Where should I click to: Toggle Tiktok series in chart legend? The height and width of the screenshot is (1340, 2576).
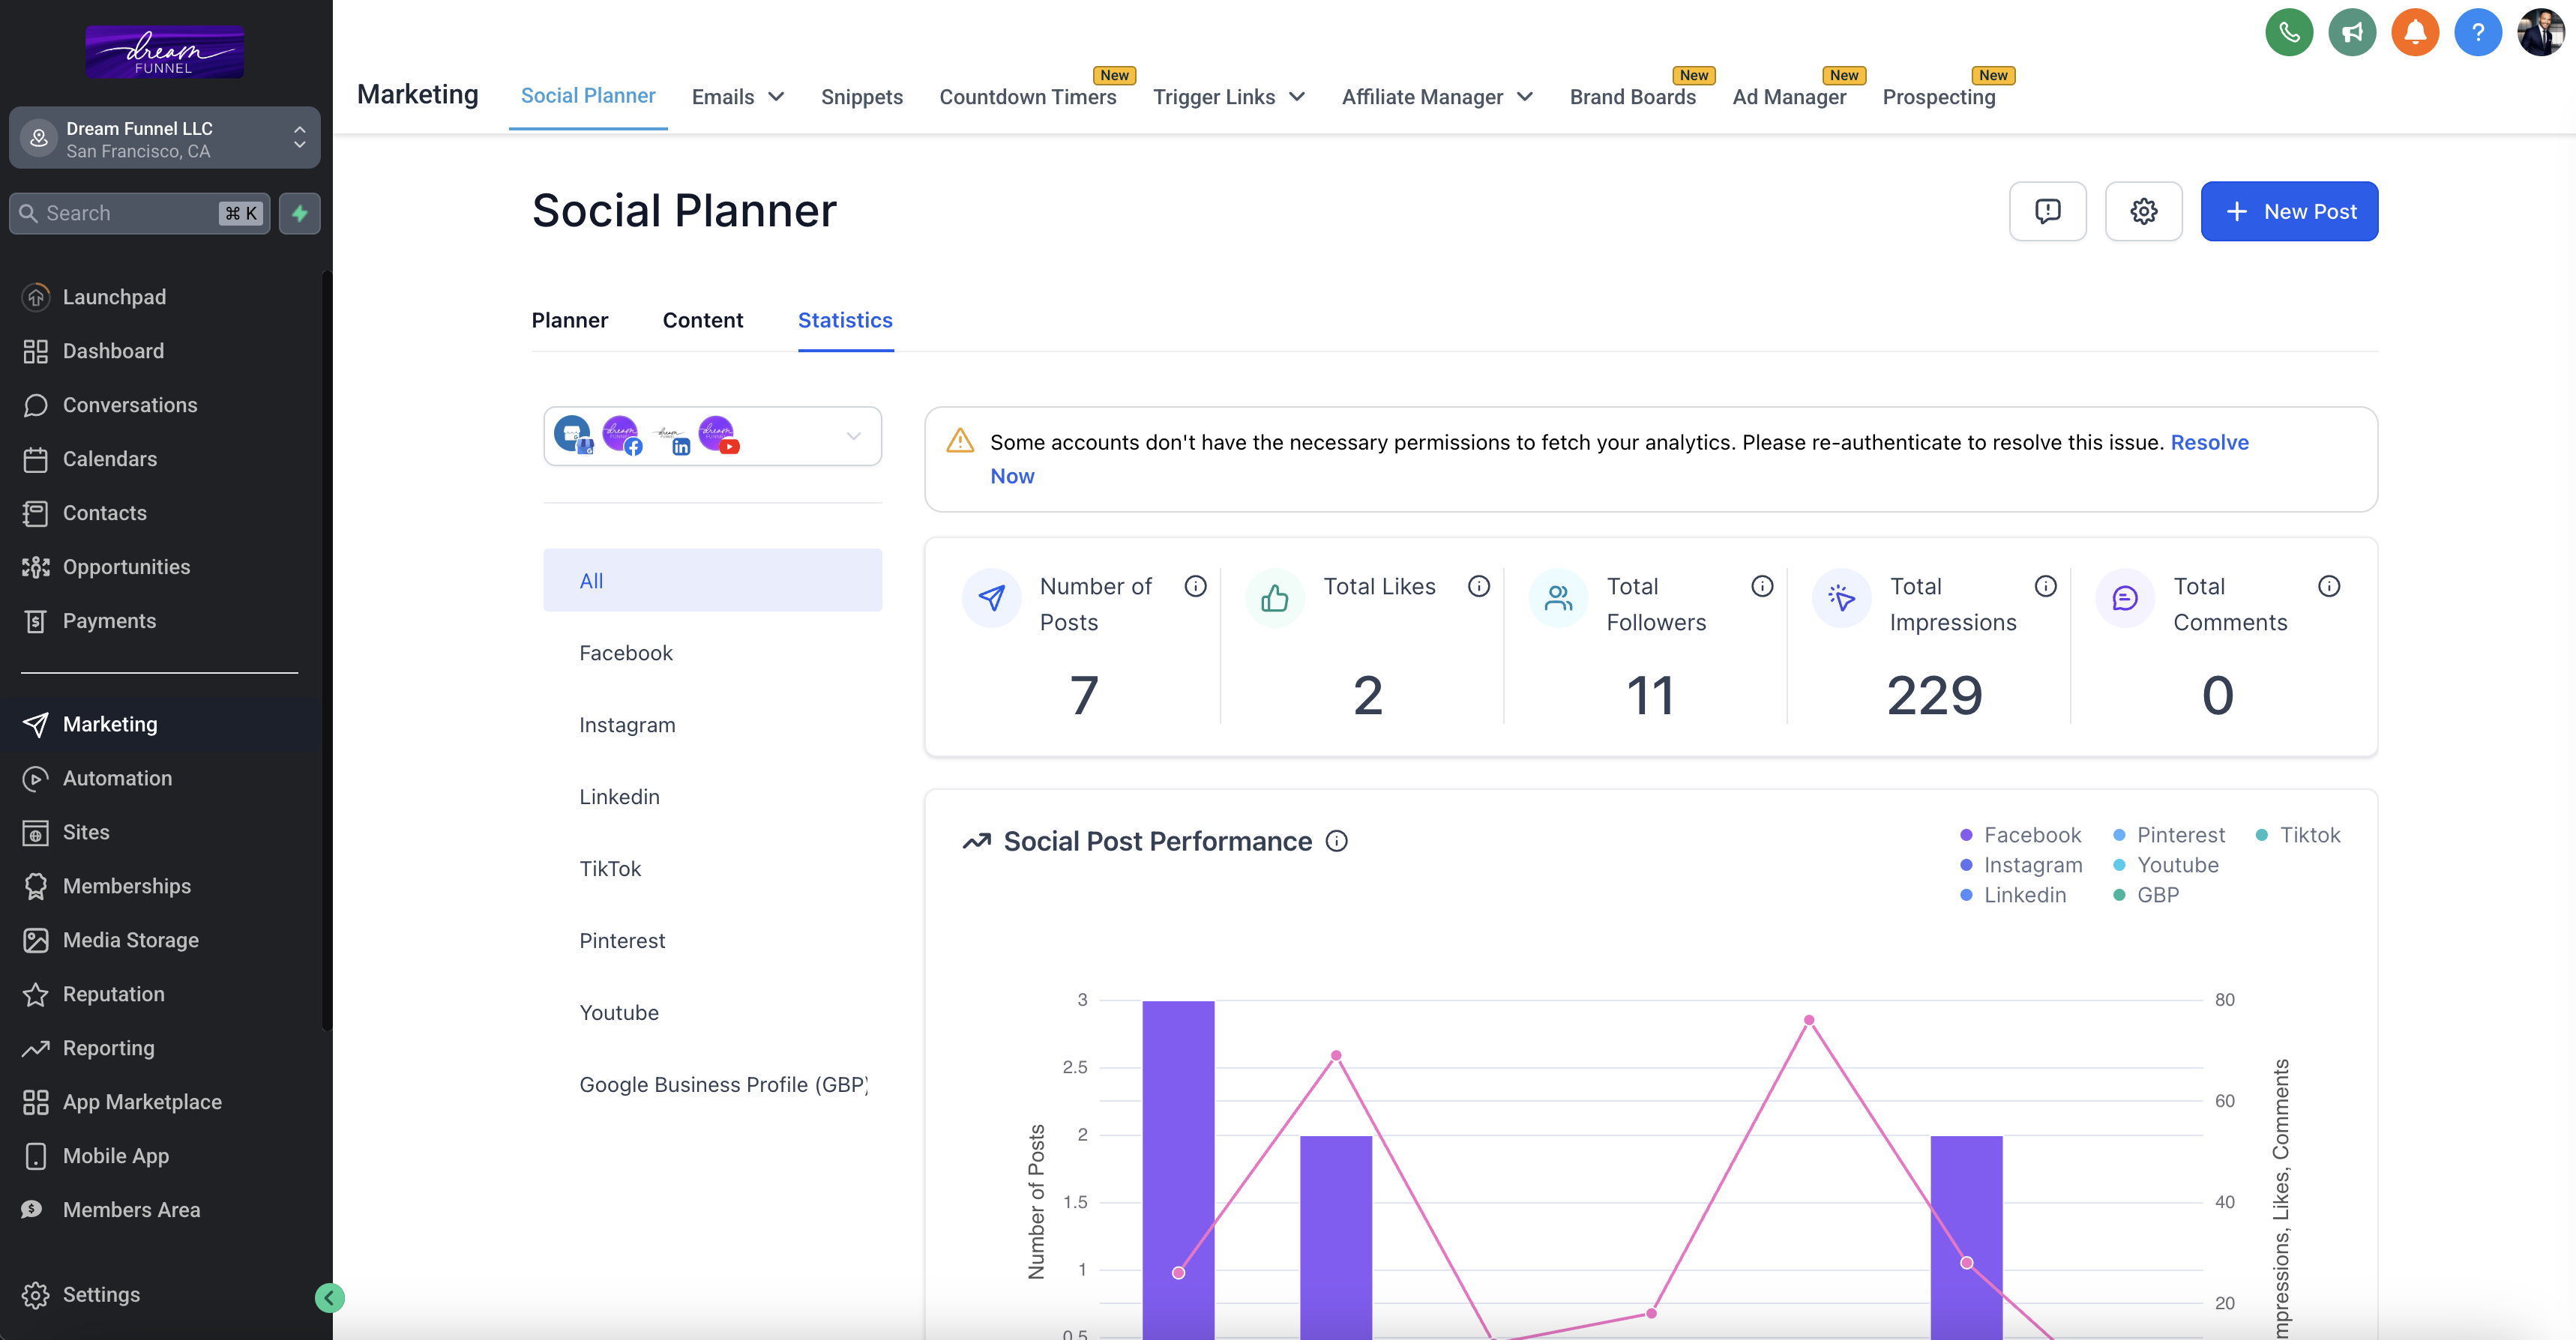click(x=2298, y=835)
